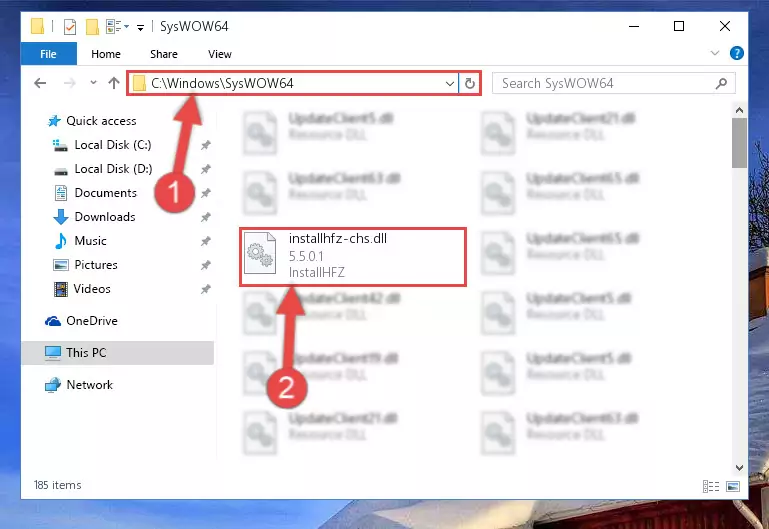Open Pictures in the sidebar
The image size is (769, 529).
[x=96, y=265]
